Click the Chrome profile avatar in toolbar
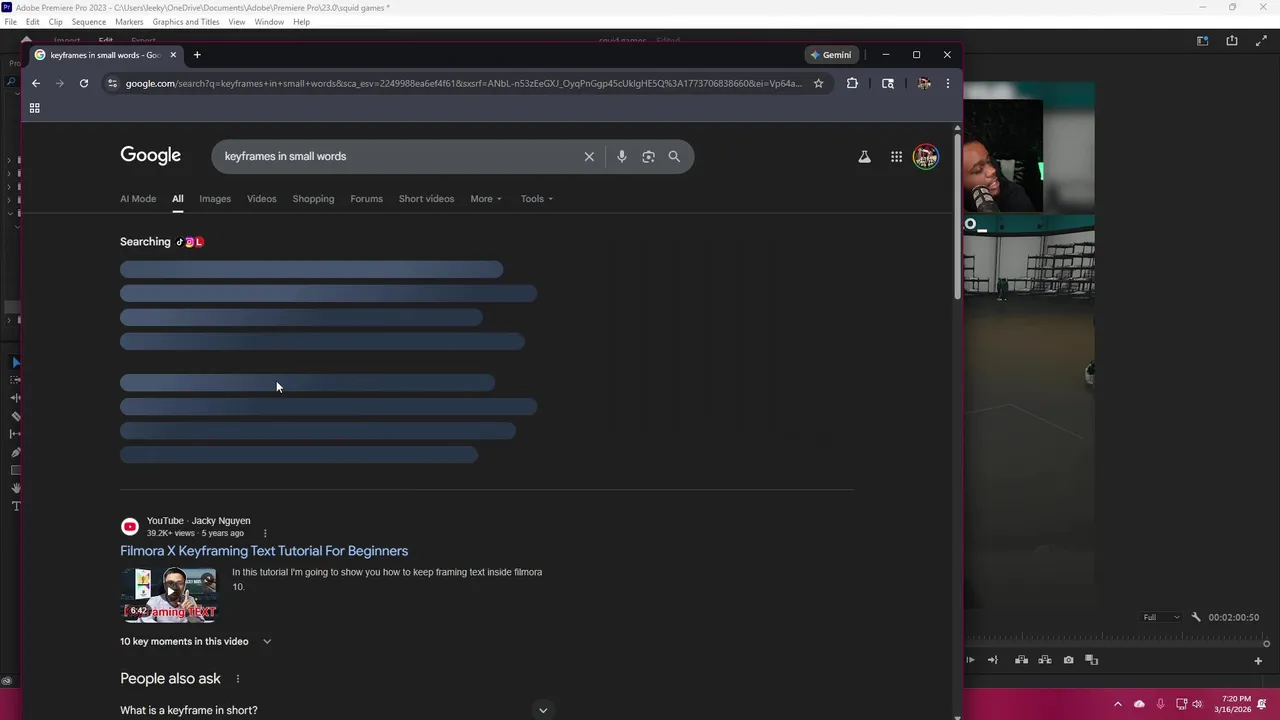Screen dimensions: 1280x720 click(x=924, y=83)
